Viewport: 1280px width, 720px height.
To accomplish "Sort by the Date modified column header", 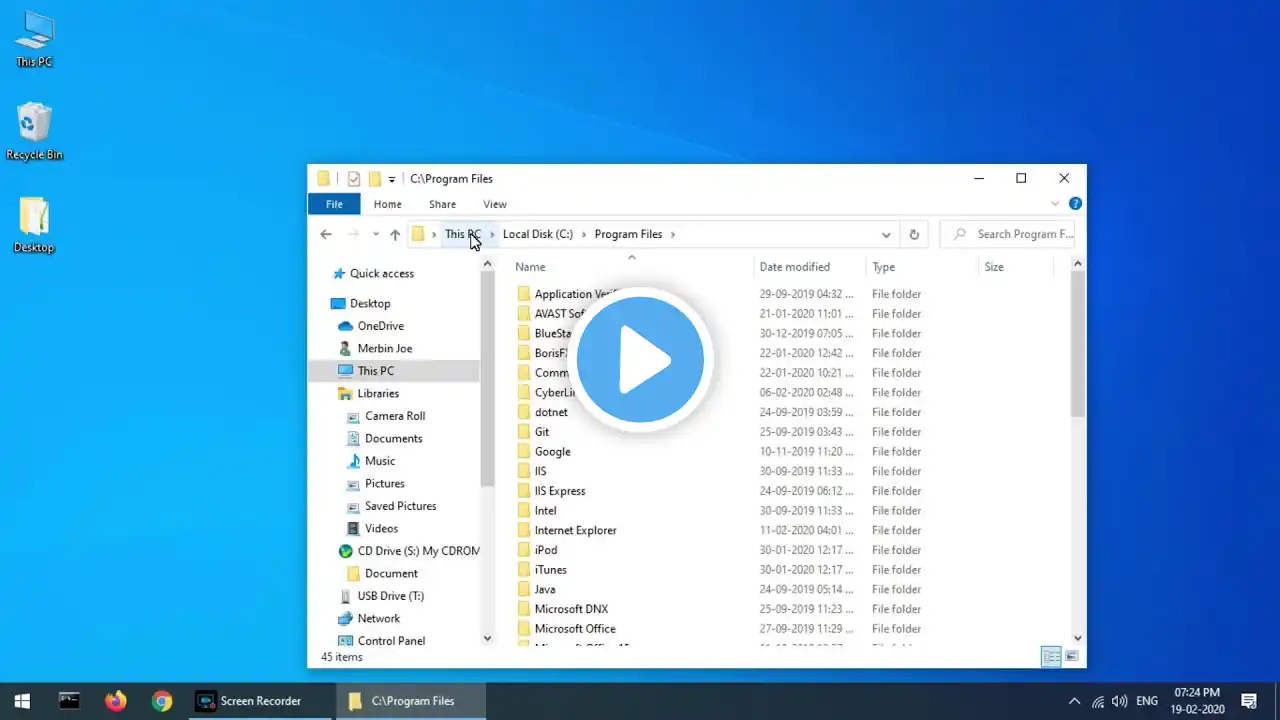I will (x=795, y=267).
